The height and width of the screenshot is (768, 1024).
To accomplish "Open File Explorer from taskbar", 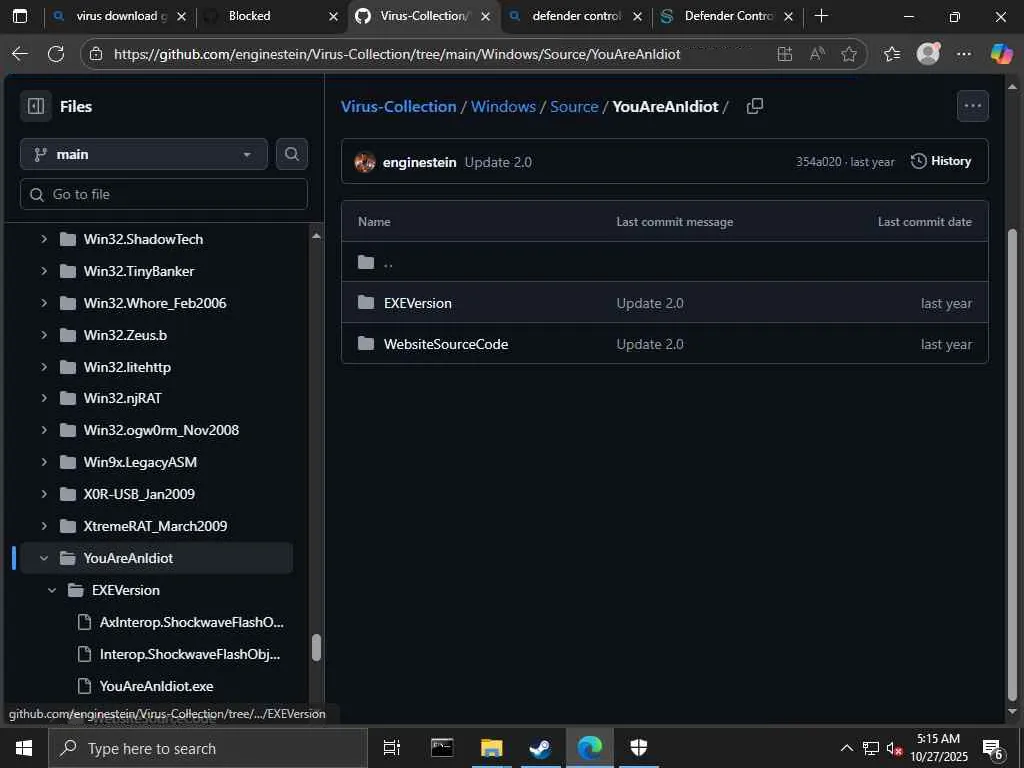I will [x=491, y=748].
